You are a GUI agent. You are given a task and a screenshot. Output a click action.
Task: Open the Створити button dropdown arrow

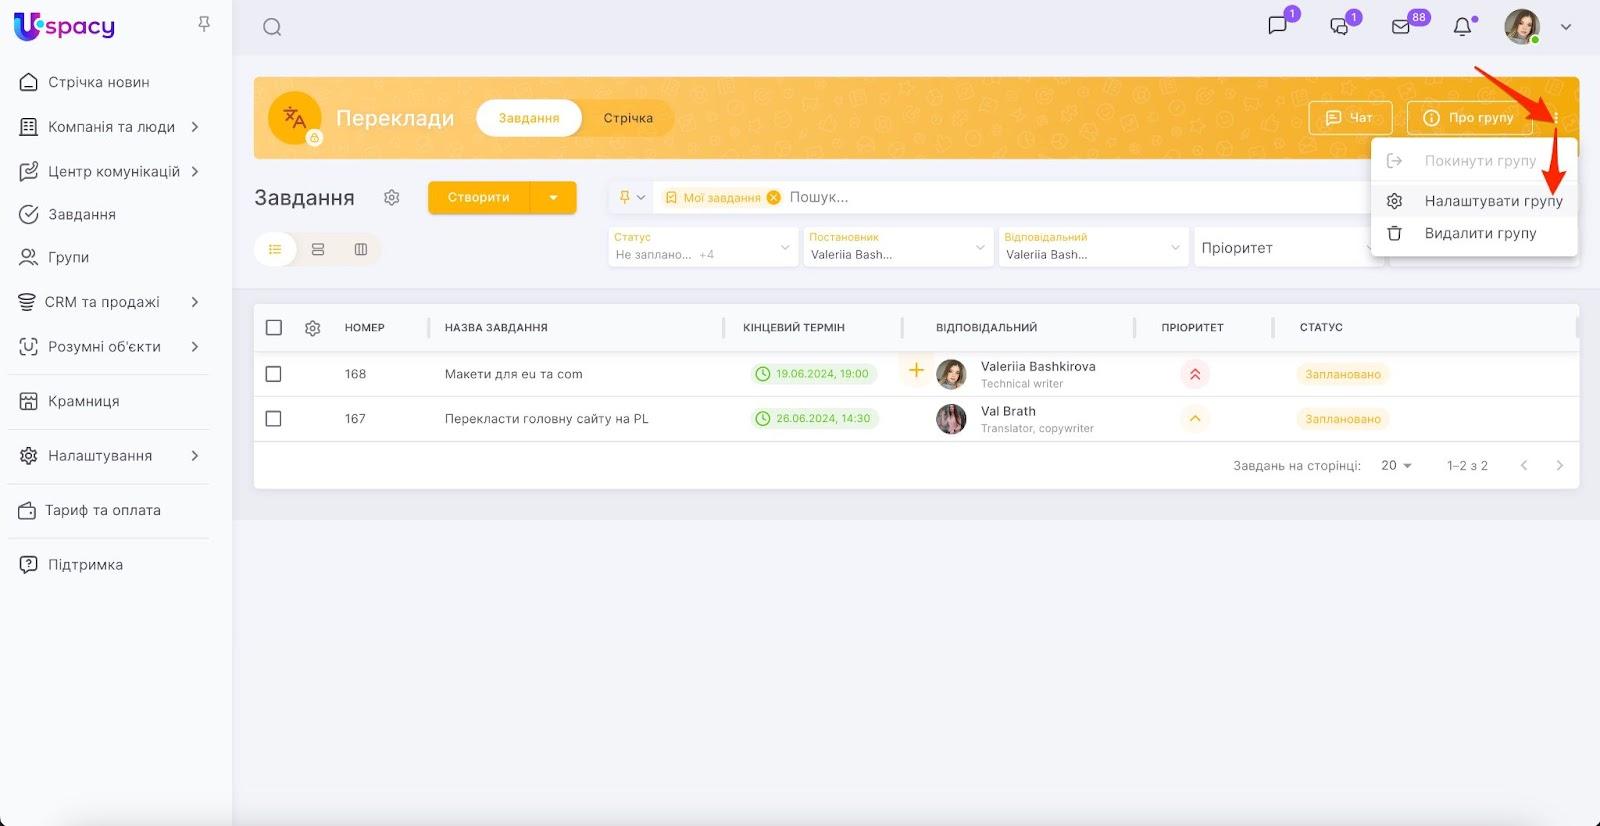pos(553,198)
